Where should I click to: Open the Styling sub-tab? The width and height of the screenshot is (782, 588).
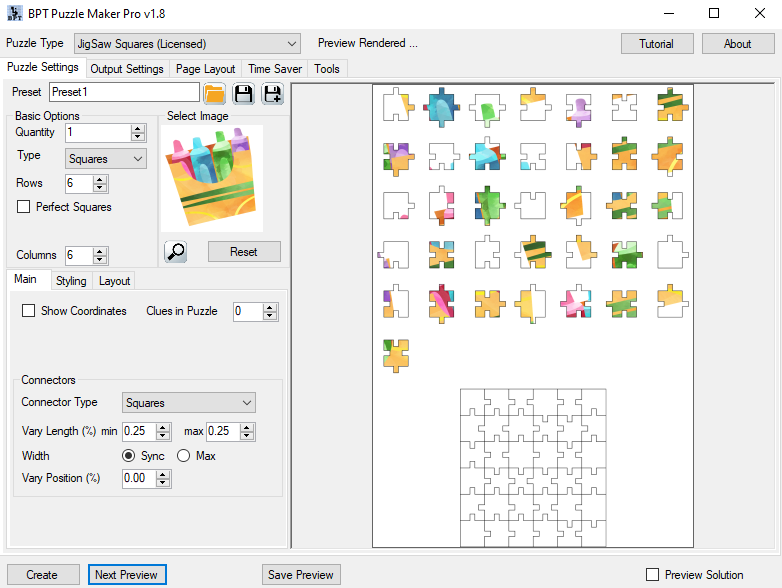pyautogui.click(x=71, y=281)
